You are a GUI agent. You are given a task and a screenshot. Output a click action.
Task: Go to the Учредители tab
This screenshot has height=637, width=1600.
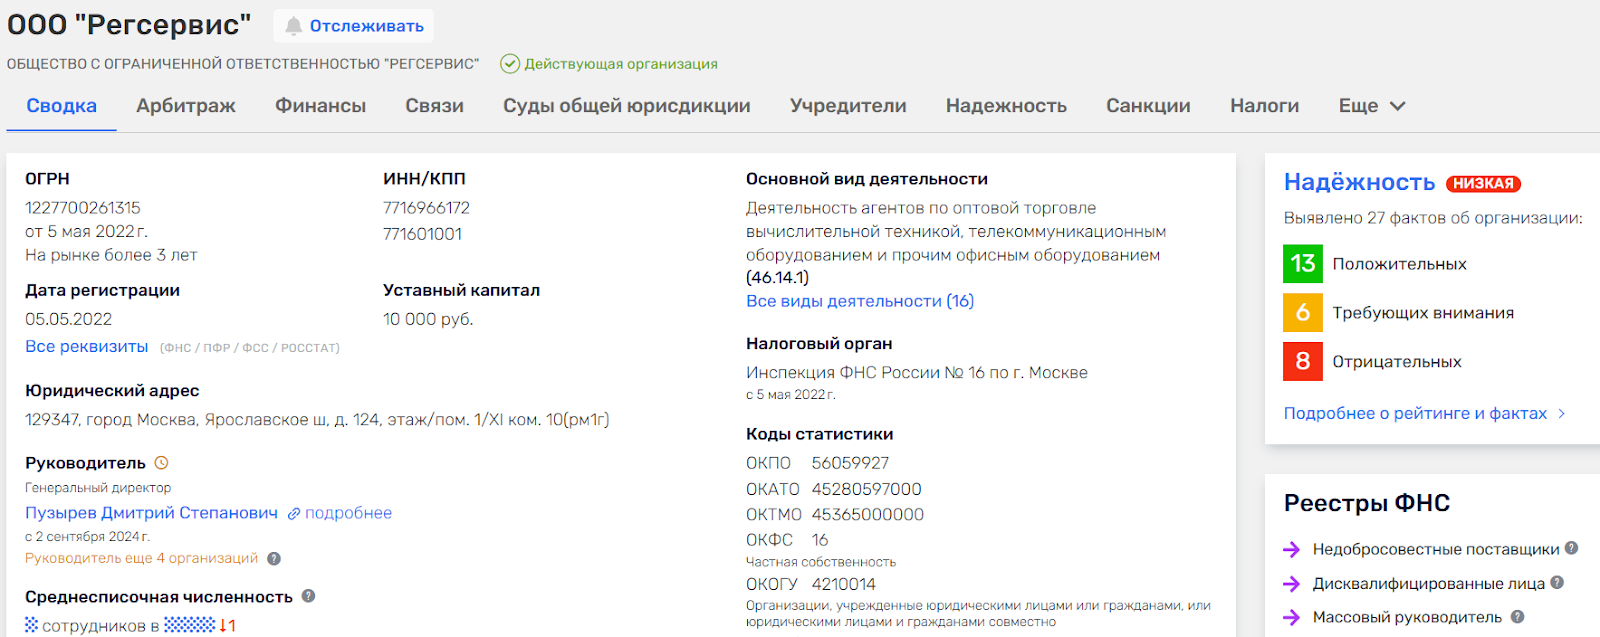pos(847,106)
